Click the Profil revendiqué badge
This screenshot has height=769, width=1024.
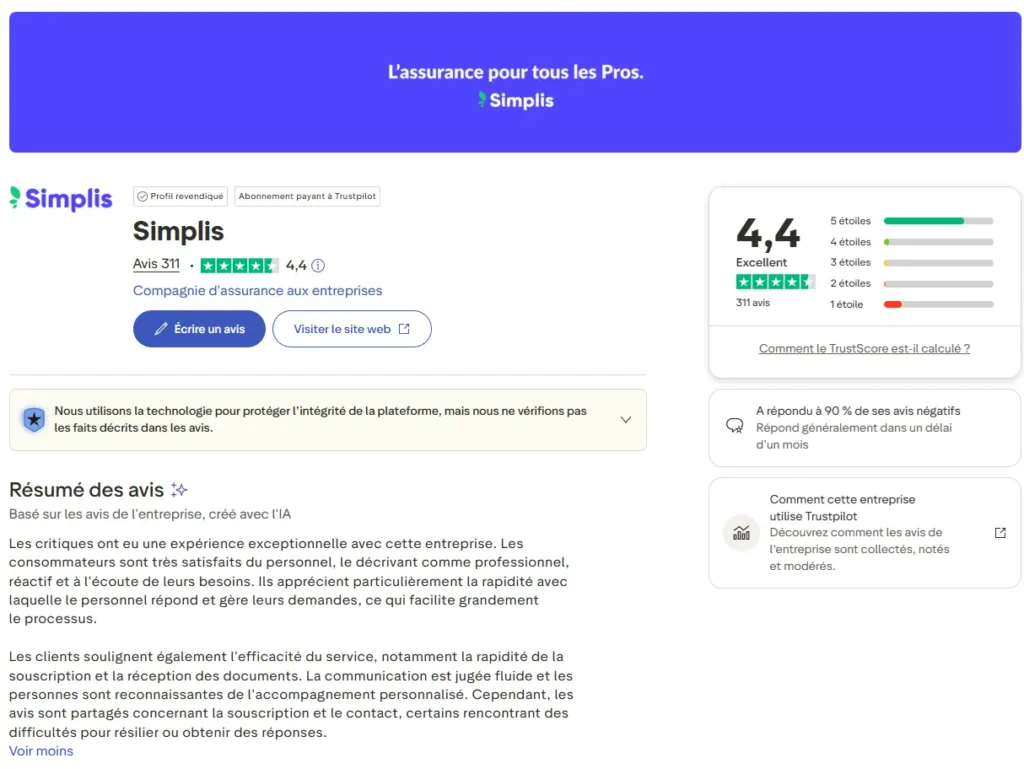(x=181, y=196)
